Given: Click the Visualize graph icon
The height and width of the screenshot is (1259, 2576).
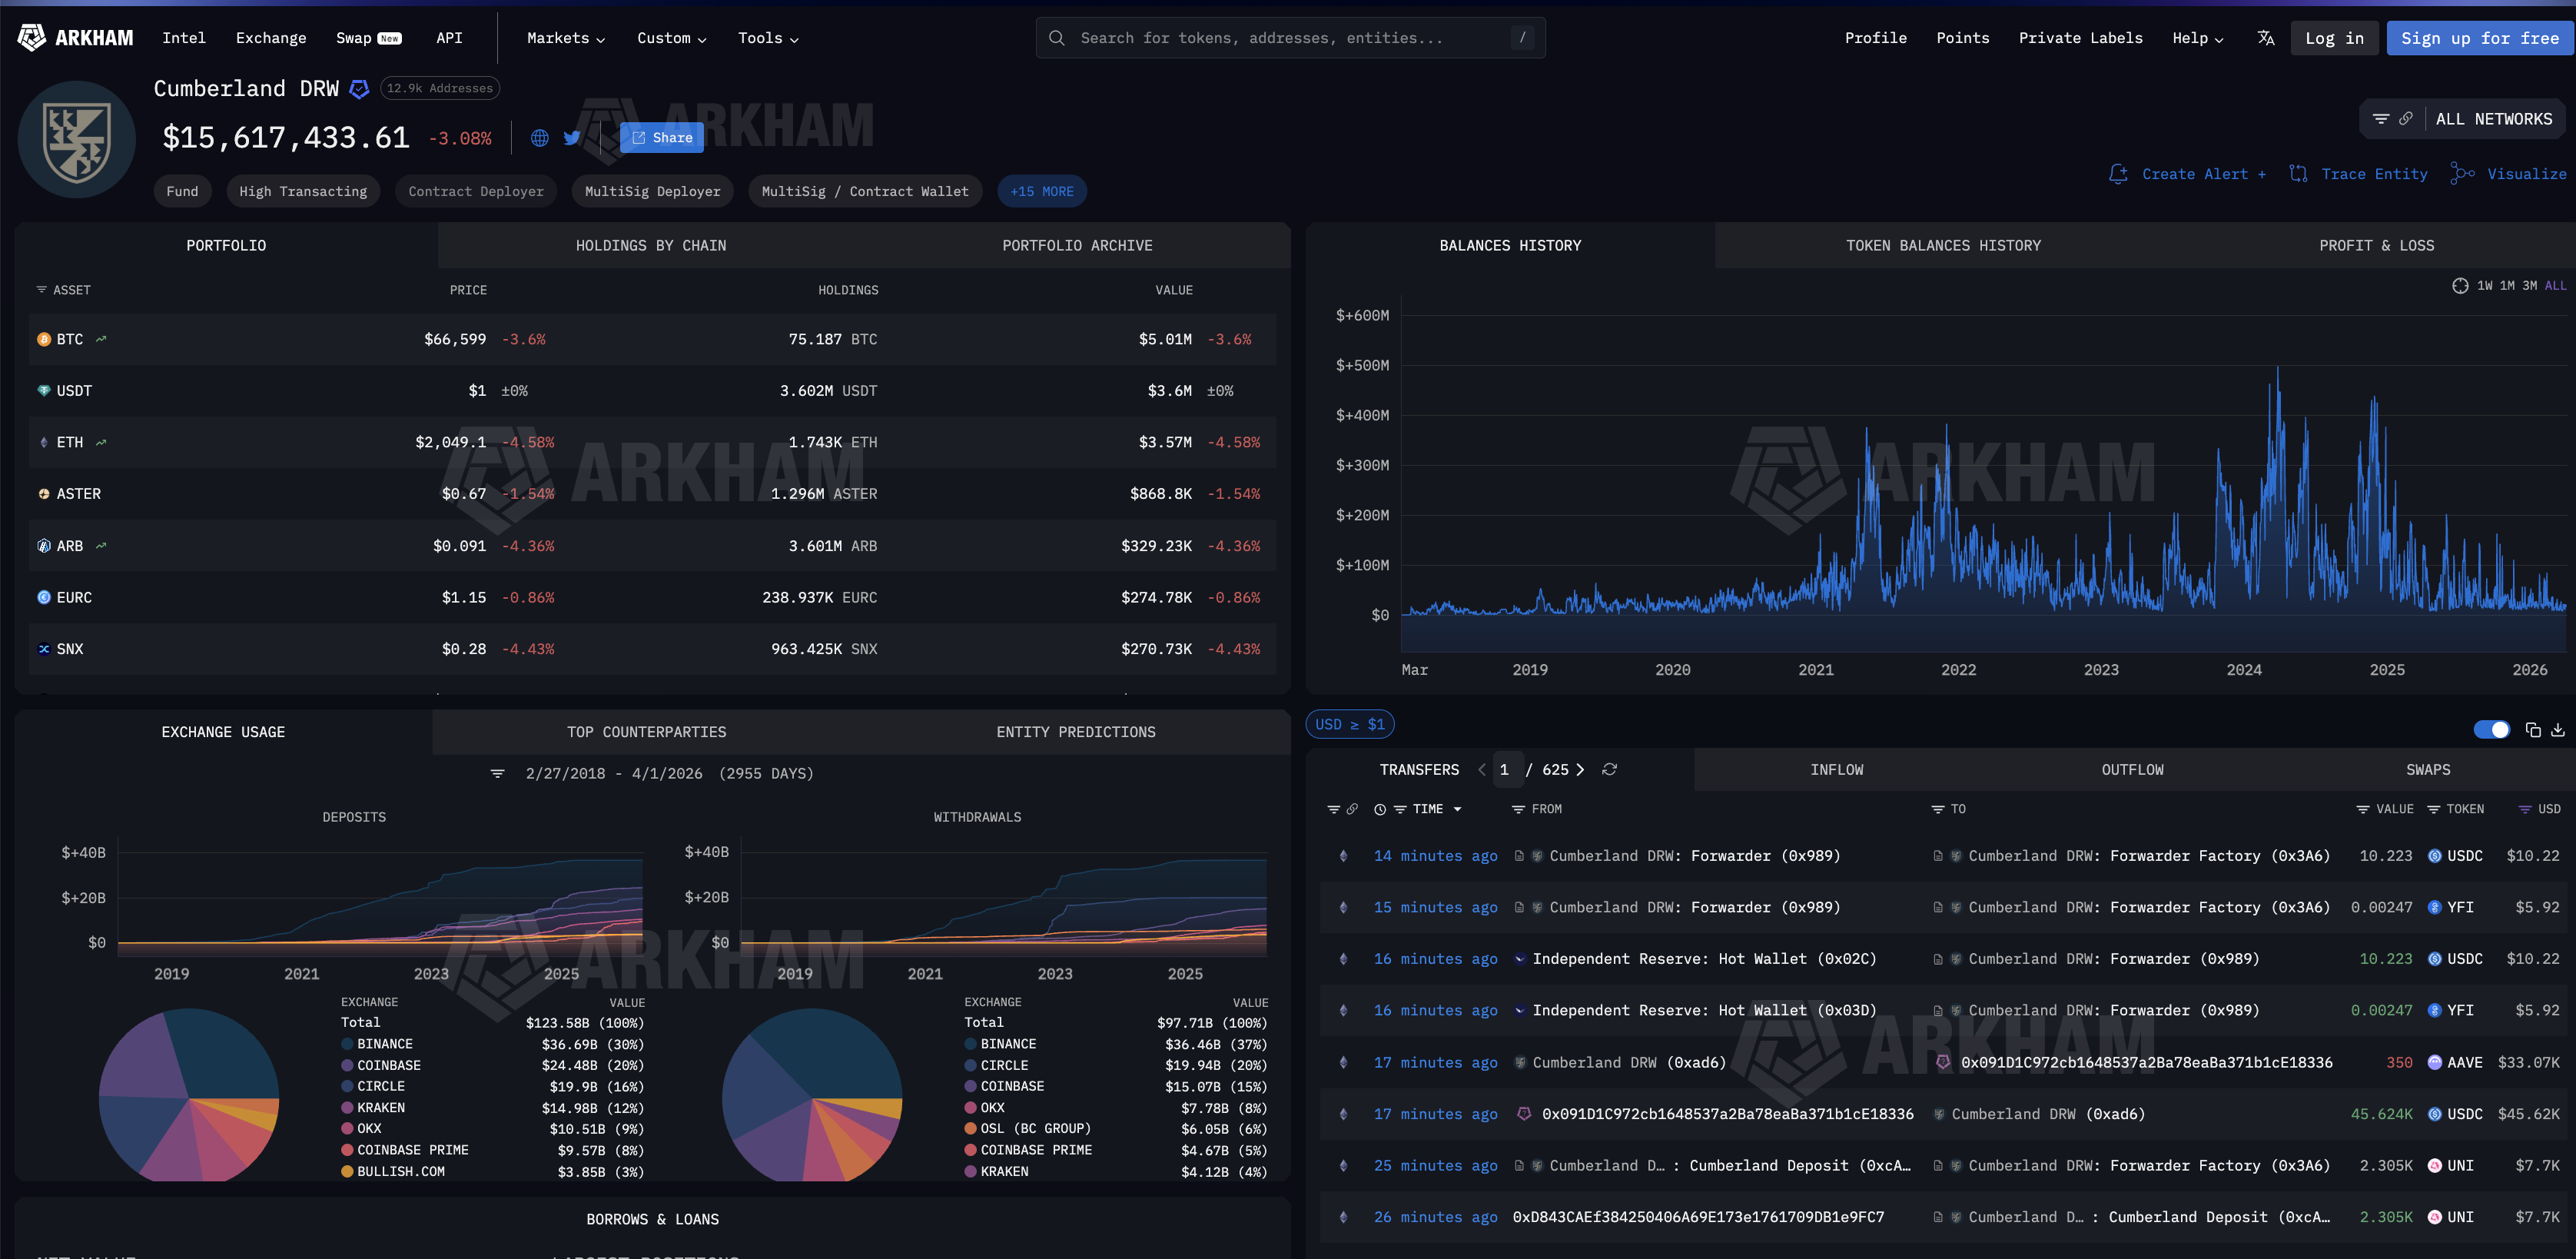Looking at the screenshot, I should pos(2462,174).
